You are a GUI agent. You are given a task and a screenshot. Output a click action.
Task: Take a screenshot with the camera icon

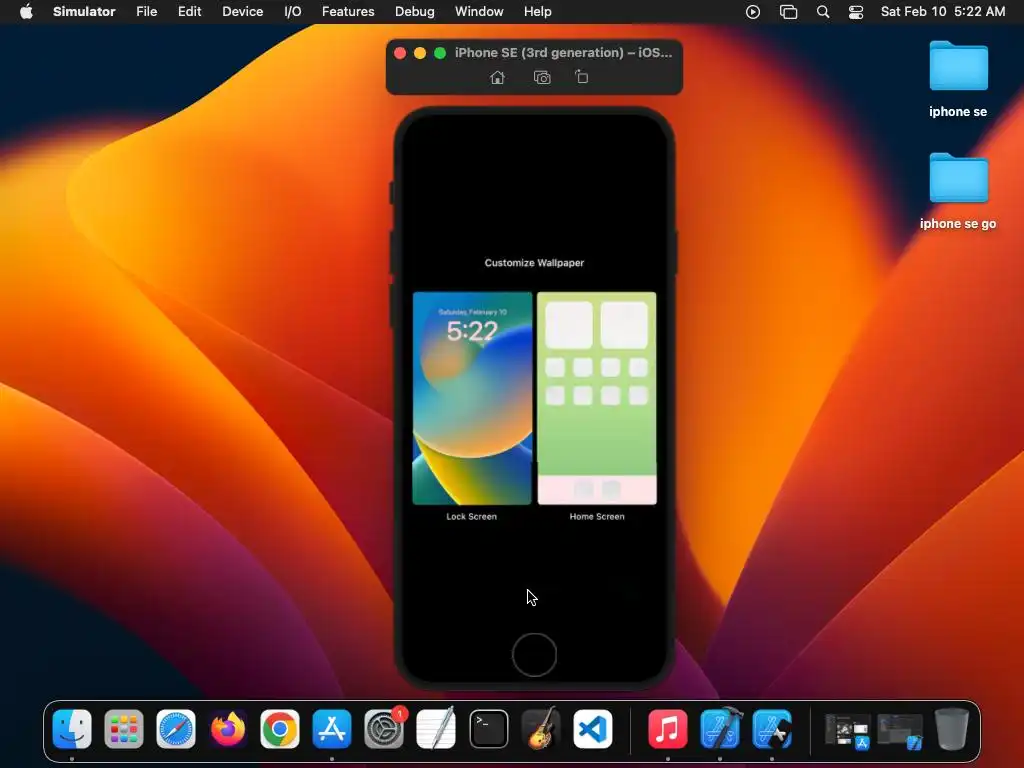[x=542, y=78]
